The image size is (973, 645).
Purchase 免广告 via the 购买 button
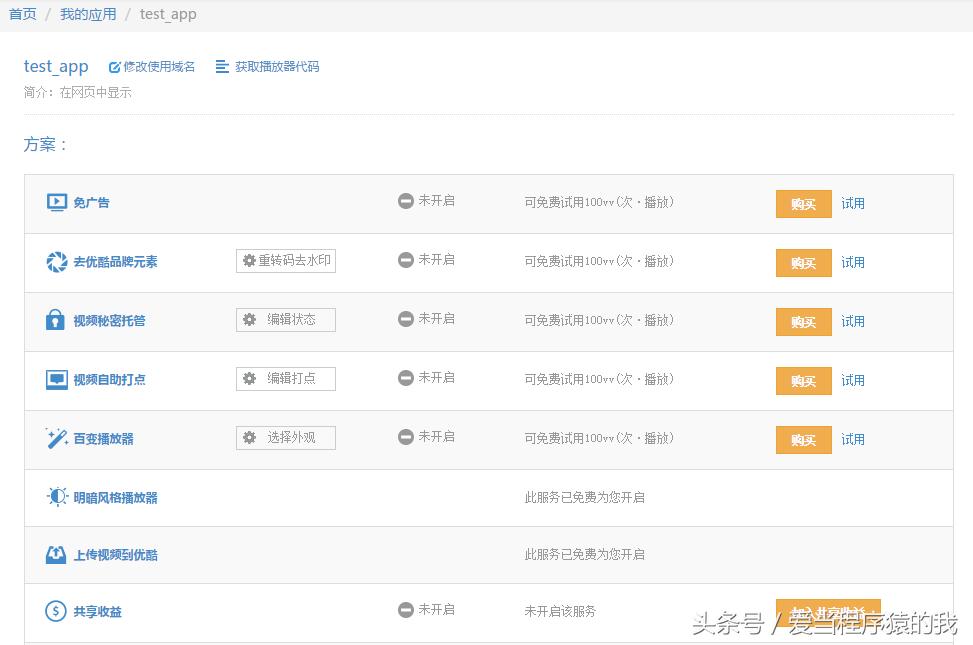pos(804,203)
